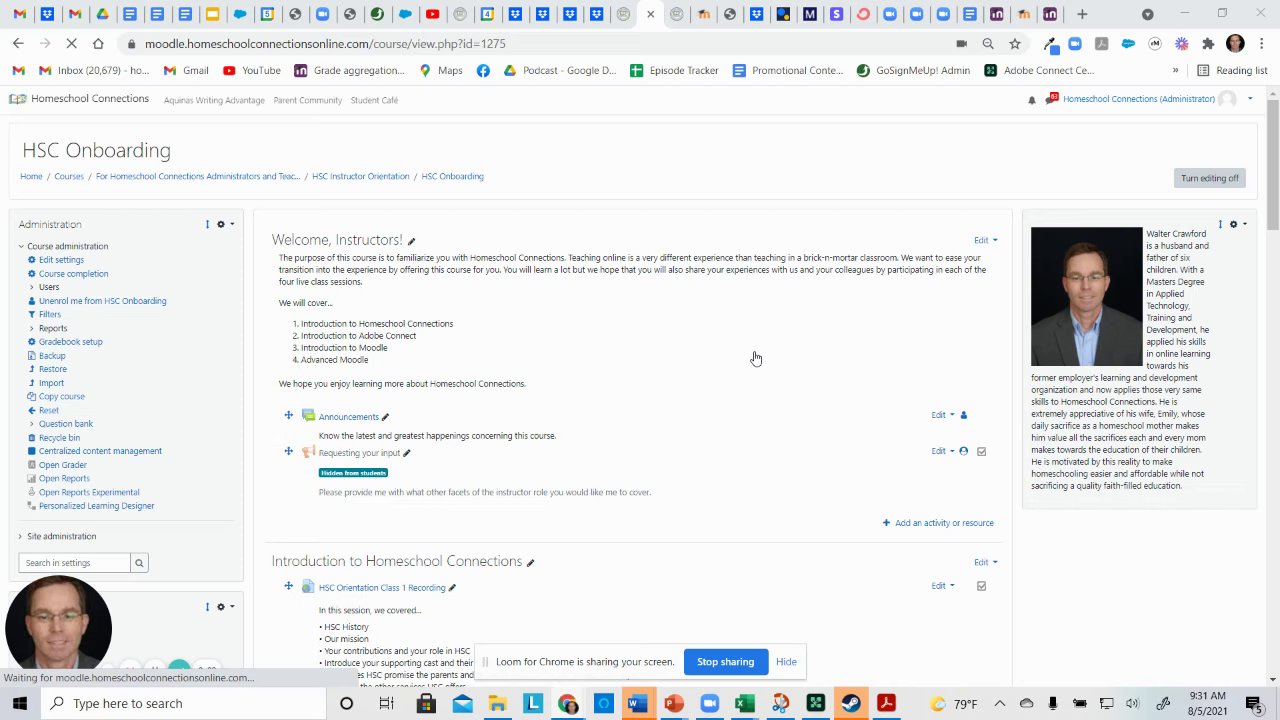The image size is (1280, 720).
Task: Click the Search in settings field
Action: point(74,563)
